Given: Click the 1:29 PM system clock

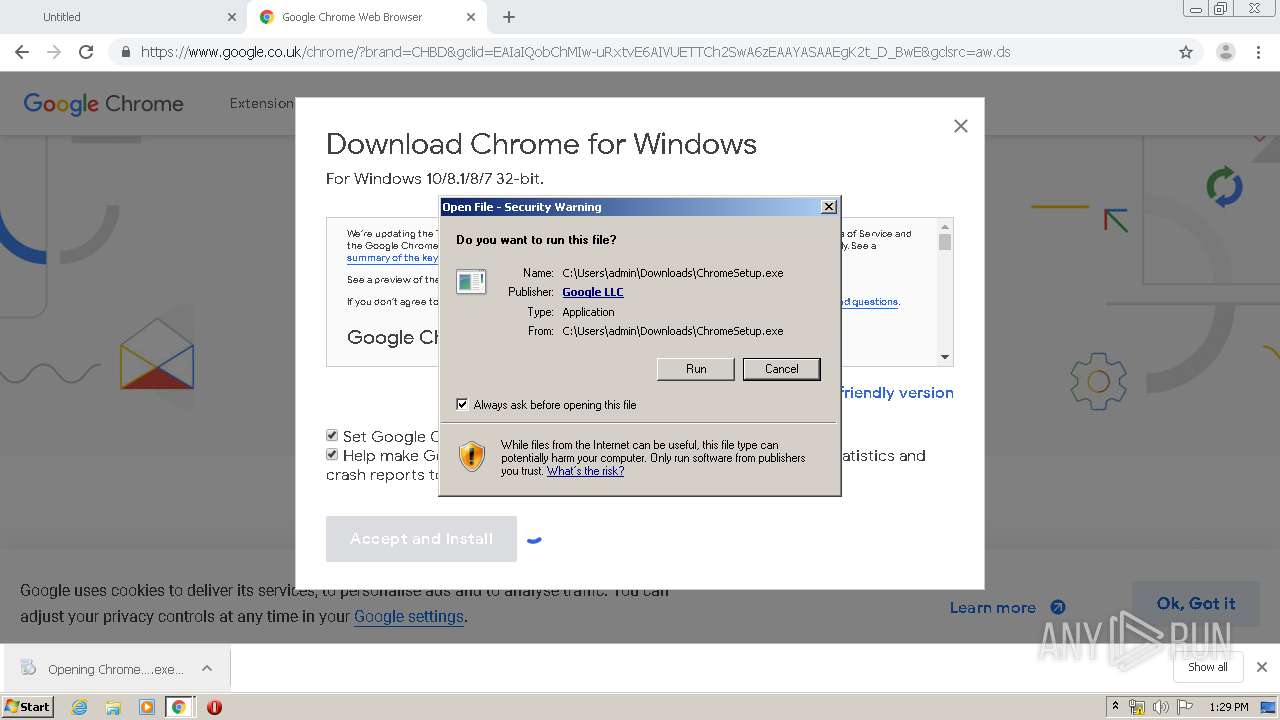Looking at the screenshot, I should point(1228,707).
